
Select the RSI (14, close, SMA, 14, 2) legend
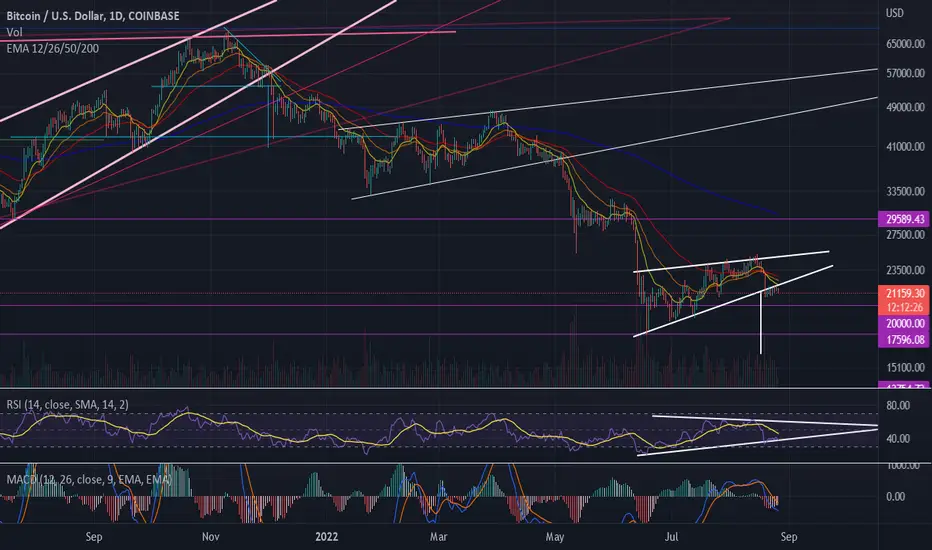point(67,404)
